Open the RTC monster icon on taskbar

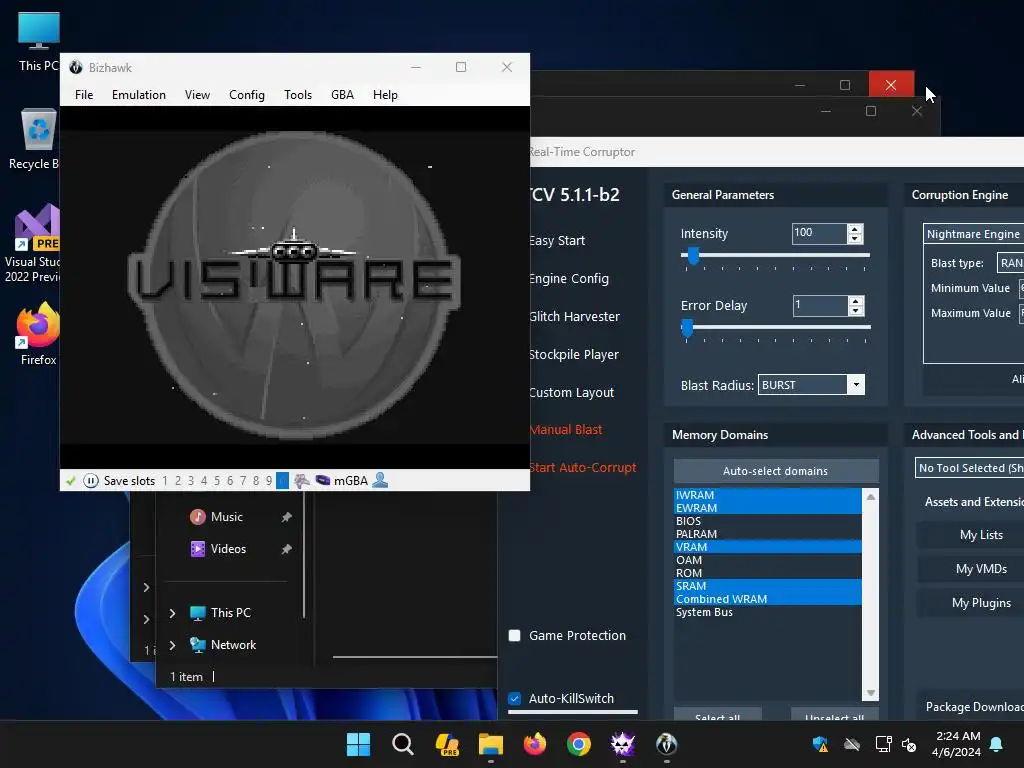click(x=622, y=744)
